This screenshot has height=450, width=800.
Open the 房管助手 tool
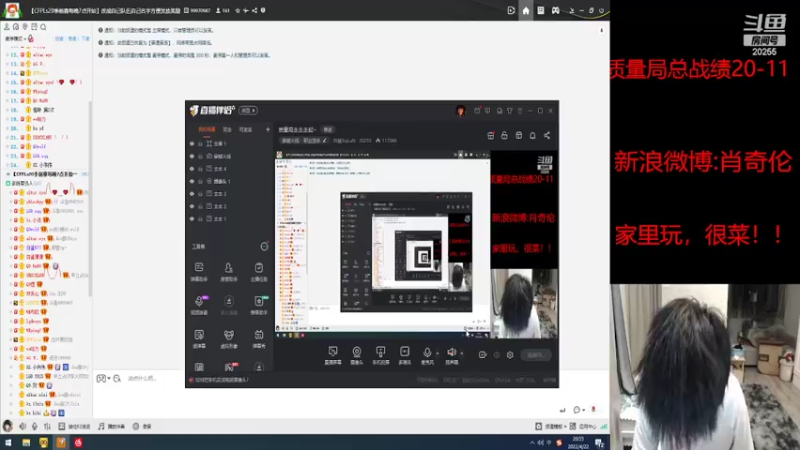(229, 272)
